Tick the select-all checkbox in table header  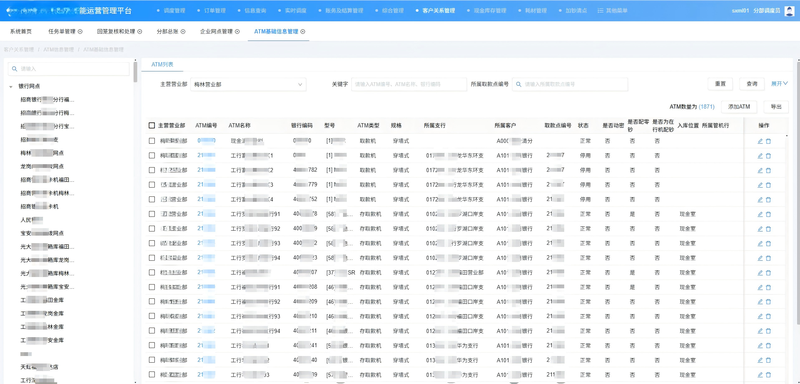152,125
